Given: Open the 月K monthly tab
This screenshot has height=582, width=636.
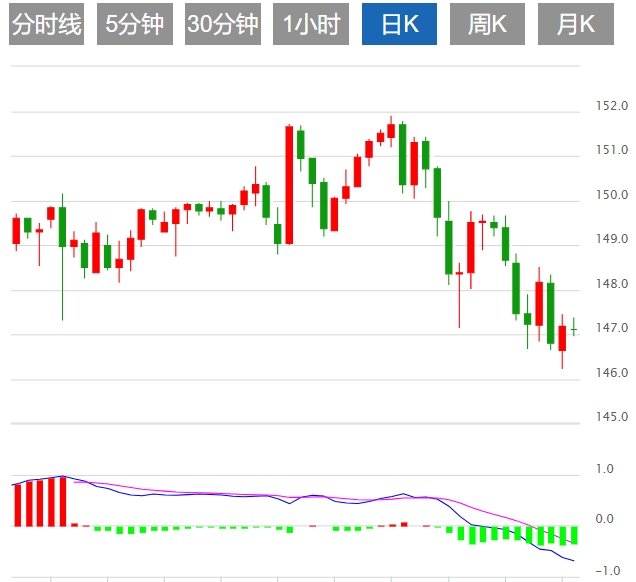Looking at the screenshot, I should click(575, 24).
